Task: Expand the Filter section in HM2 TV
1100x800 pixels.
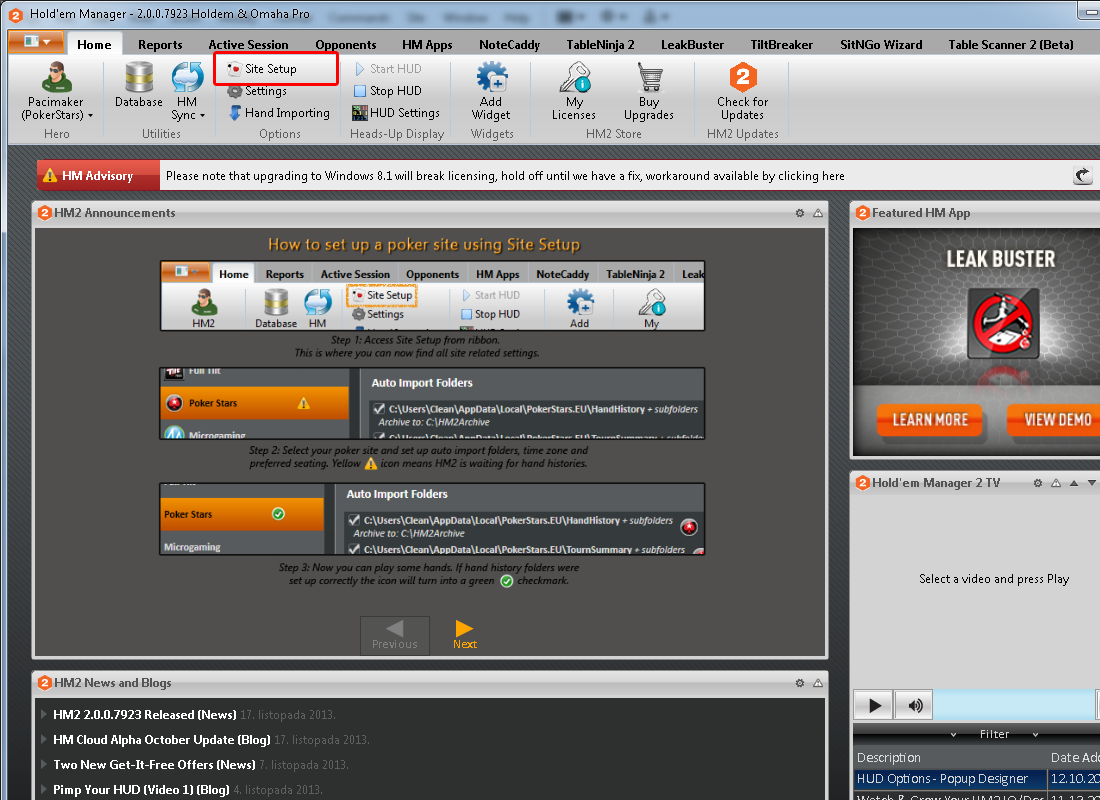Action: pyautogui.click(x=994, y=734)
